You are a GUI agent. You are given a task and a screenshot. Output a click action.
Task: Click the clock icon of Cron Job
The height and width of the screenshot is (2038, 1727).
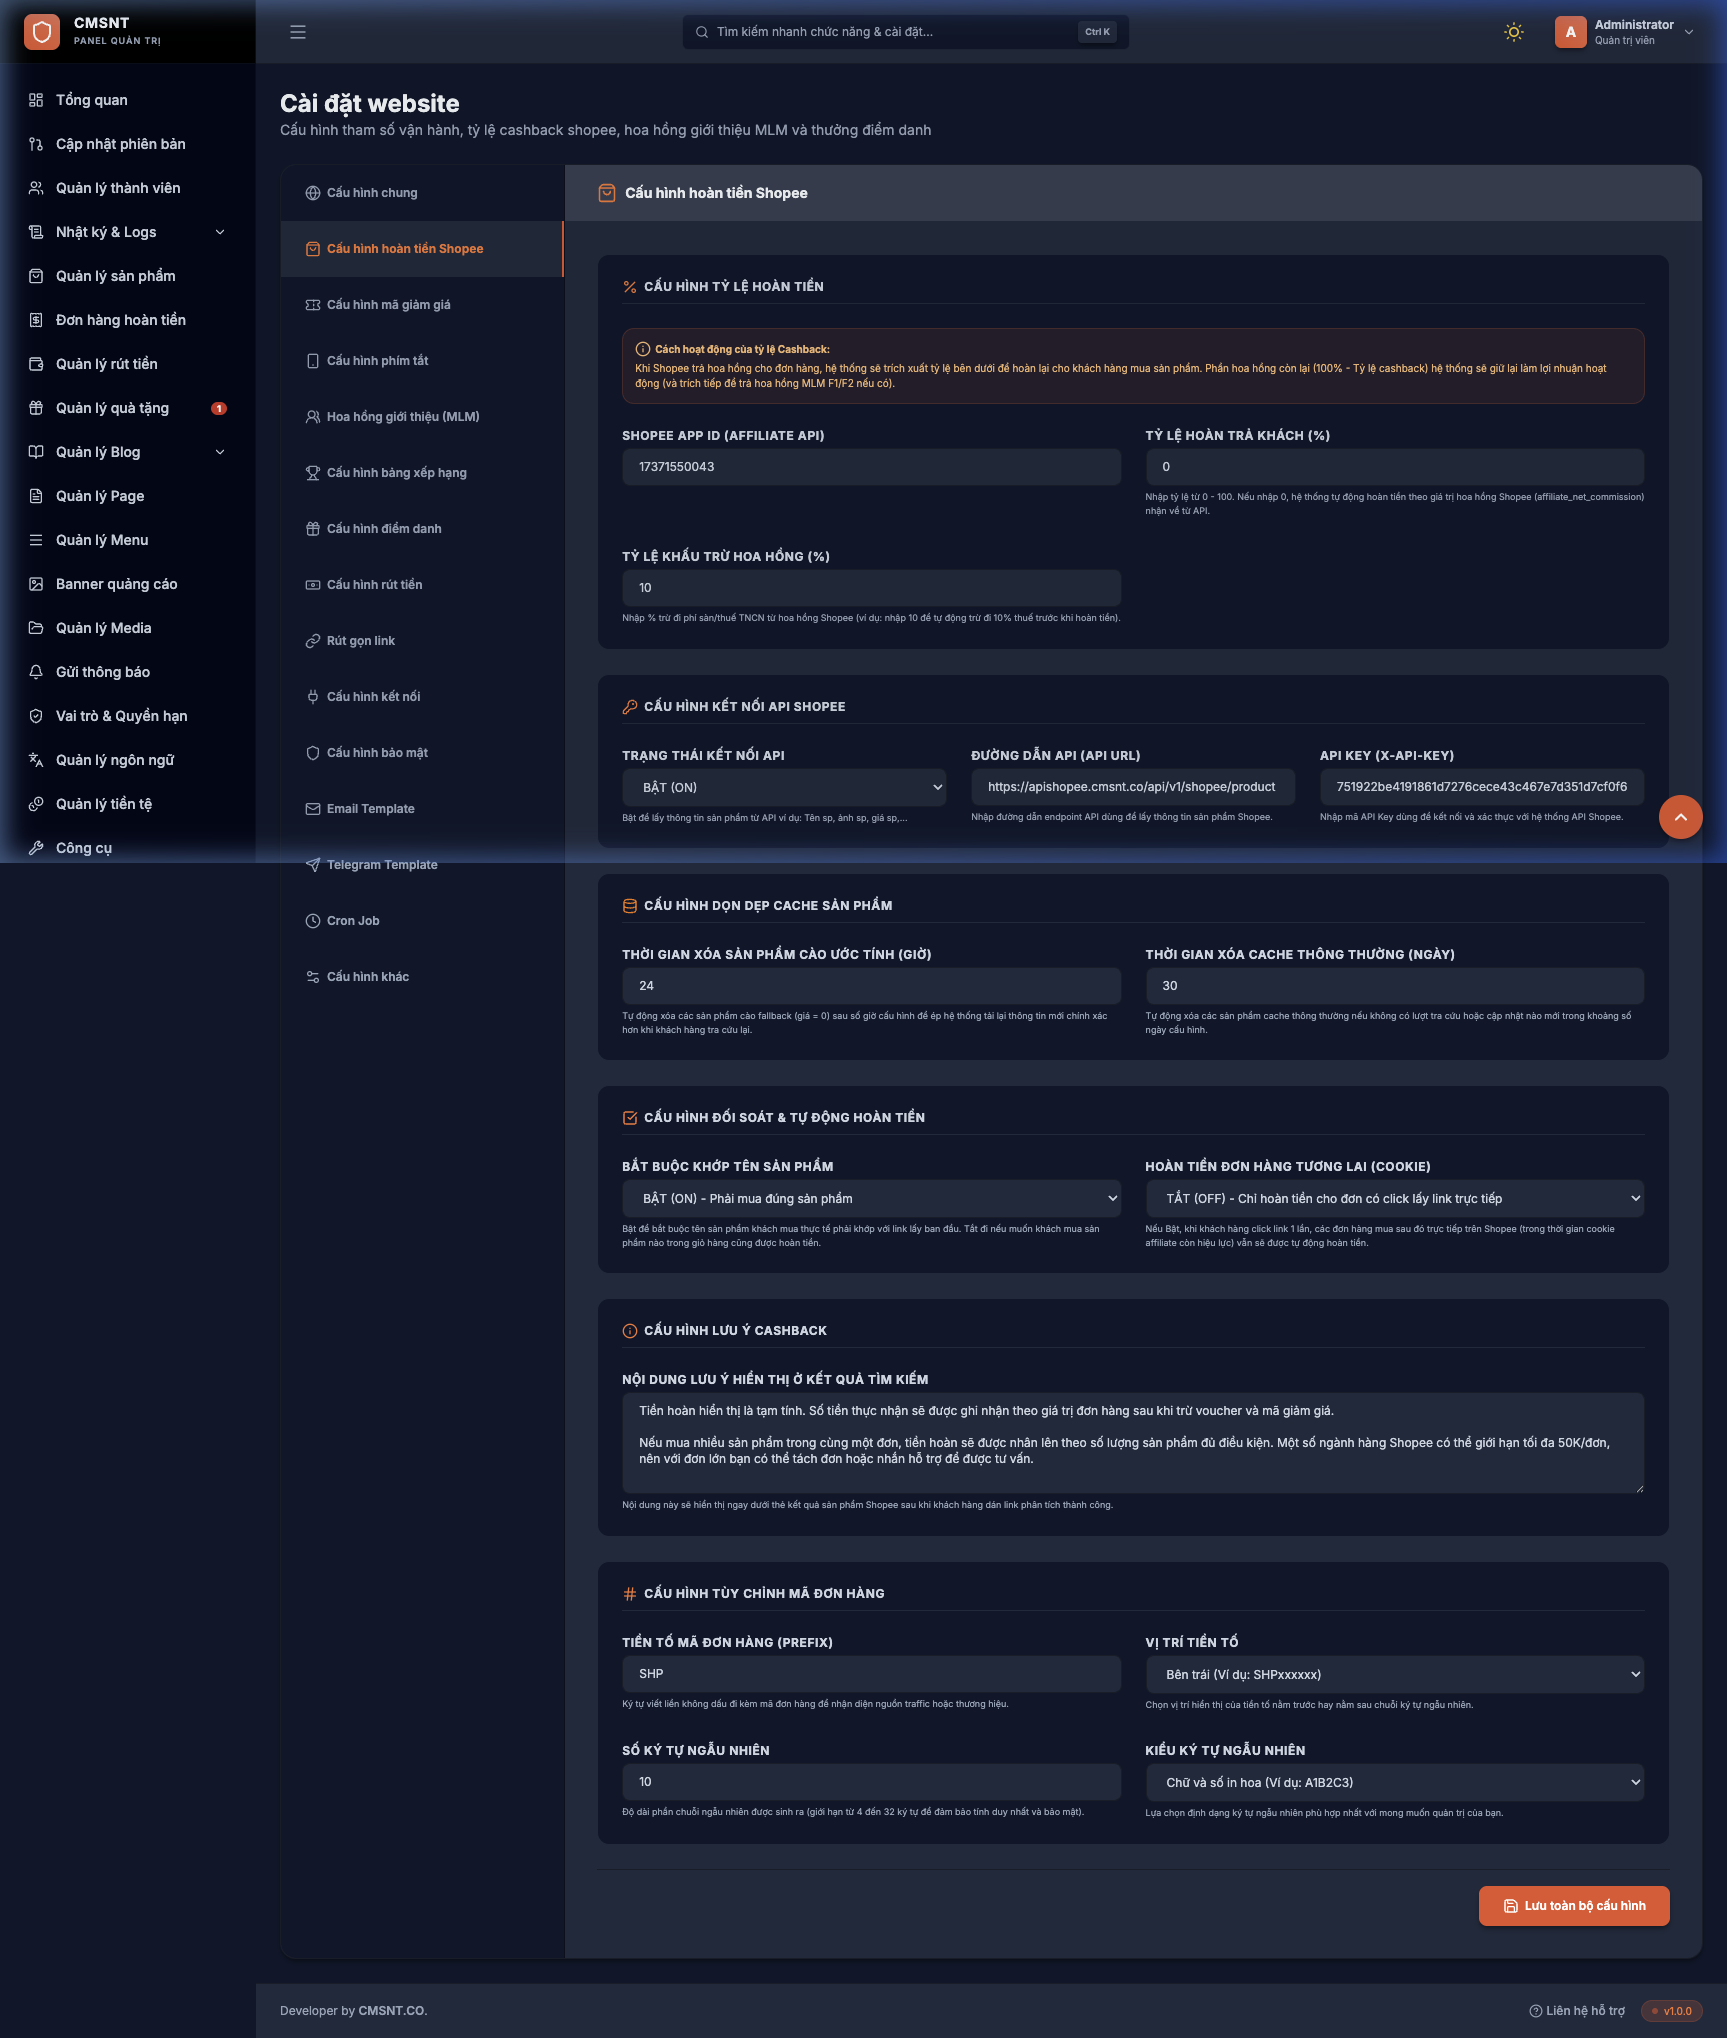[313, 921]
